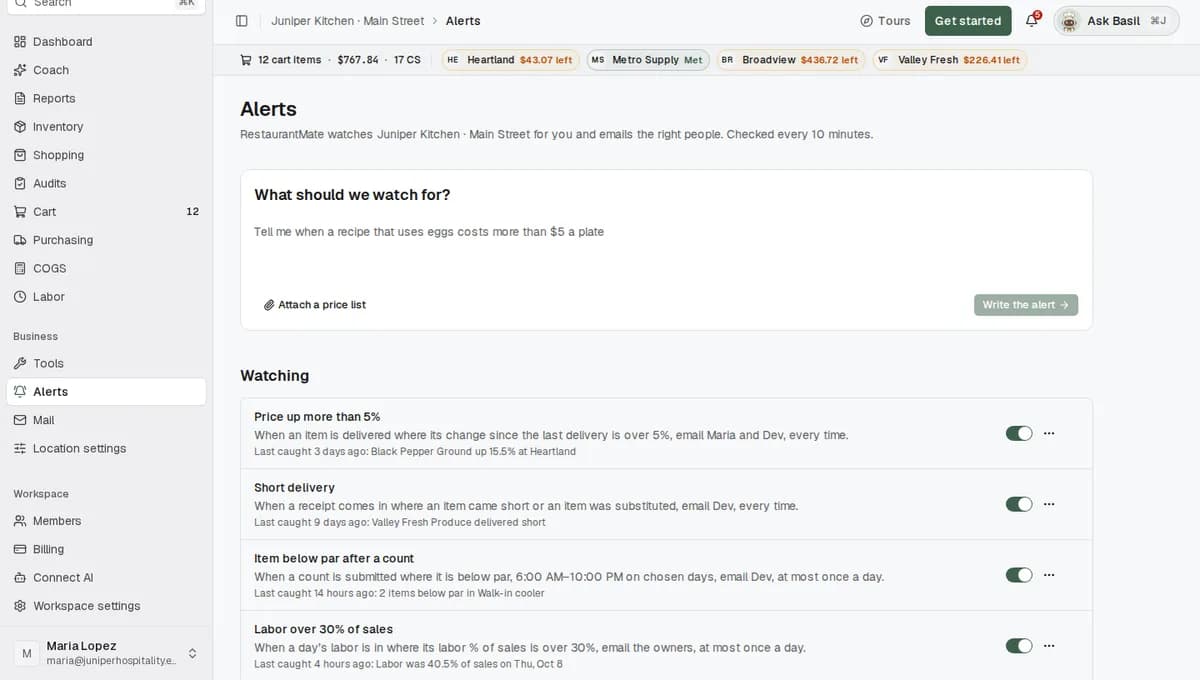Open options menu for Price up more than 5%
Screen dimensions: 1200x680
coord(1049,433)
